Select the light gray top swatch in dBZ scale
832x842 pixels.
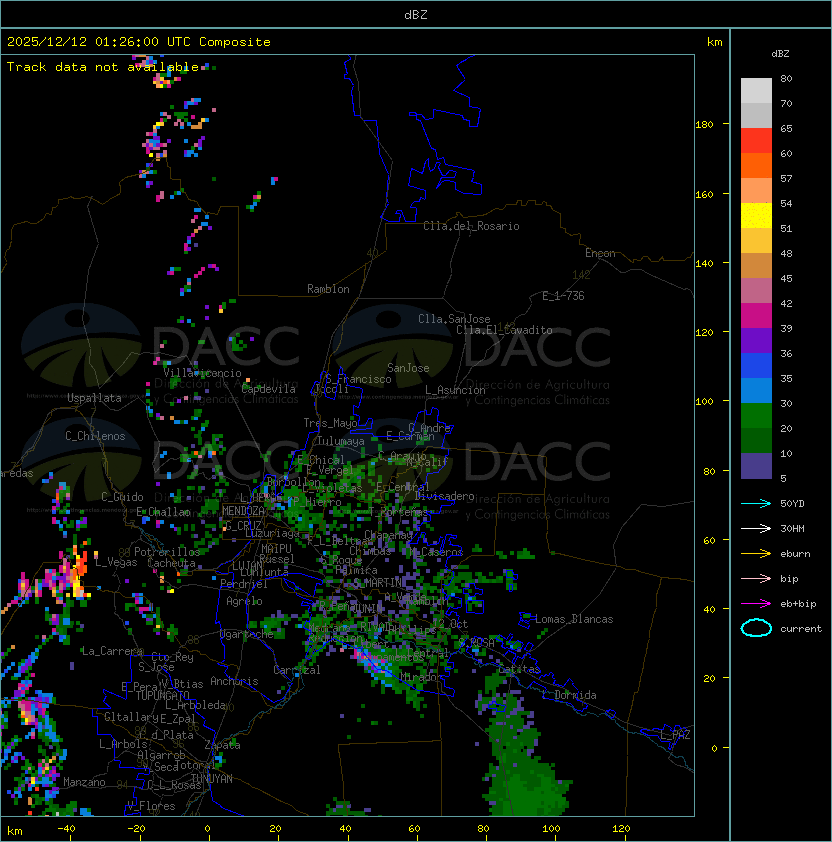click(x=756, y=90)
